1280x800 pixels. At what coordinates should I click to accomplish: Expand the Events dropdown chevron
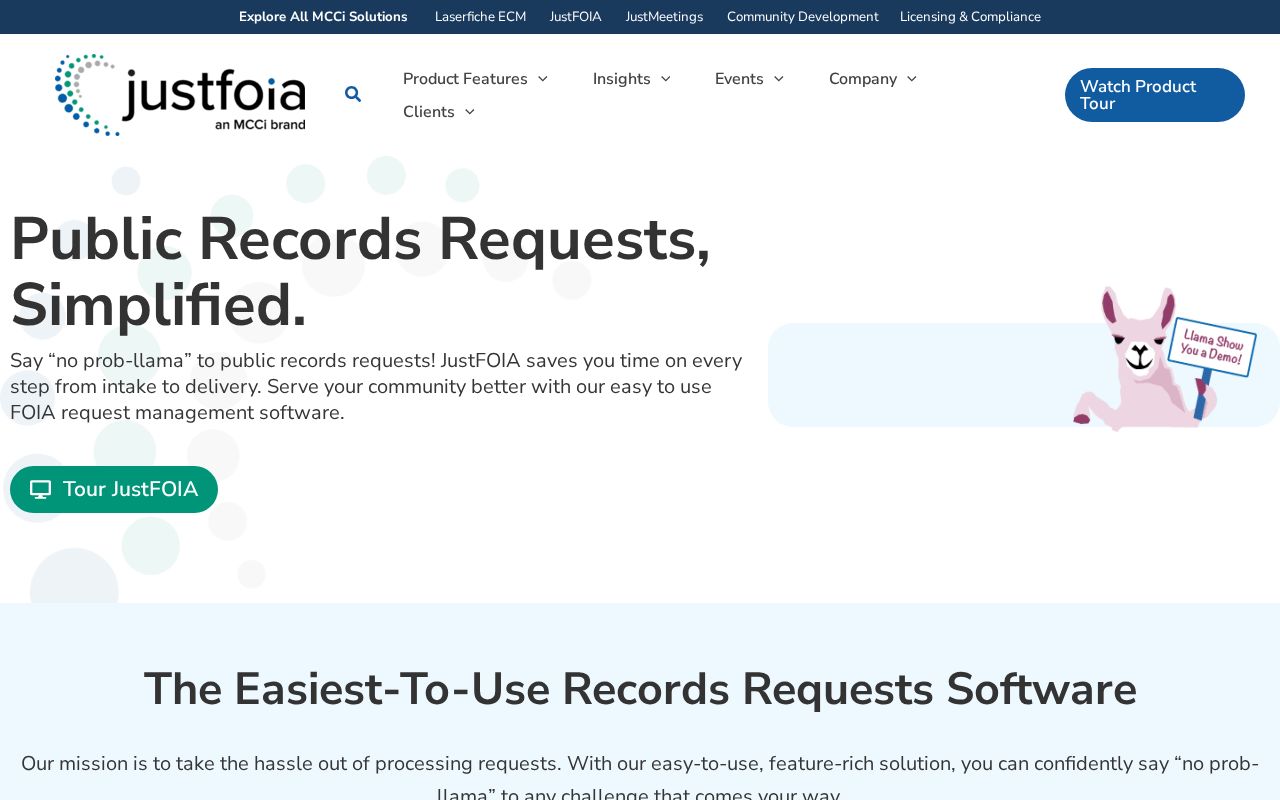779,79
